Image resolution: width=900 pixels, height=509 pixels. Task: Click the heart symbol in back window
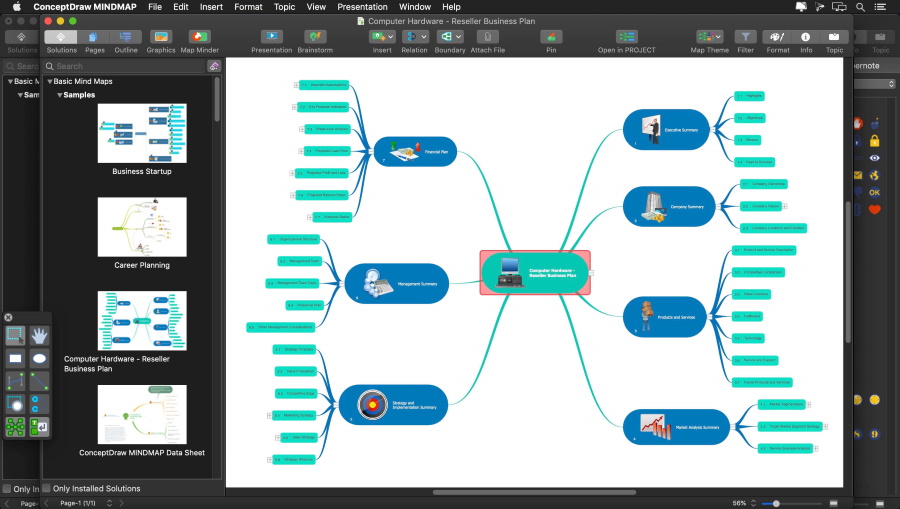coord(874,209)
